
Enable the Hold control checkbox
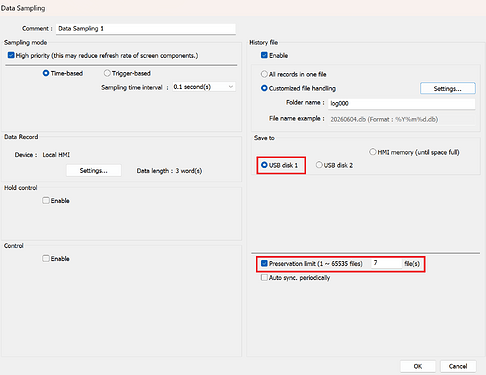(x=46, y=201)
